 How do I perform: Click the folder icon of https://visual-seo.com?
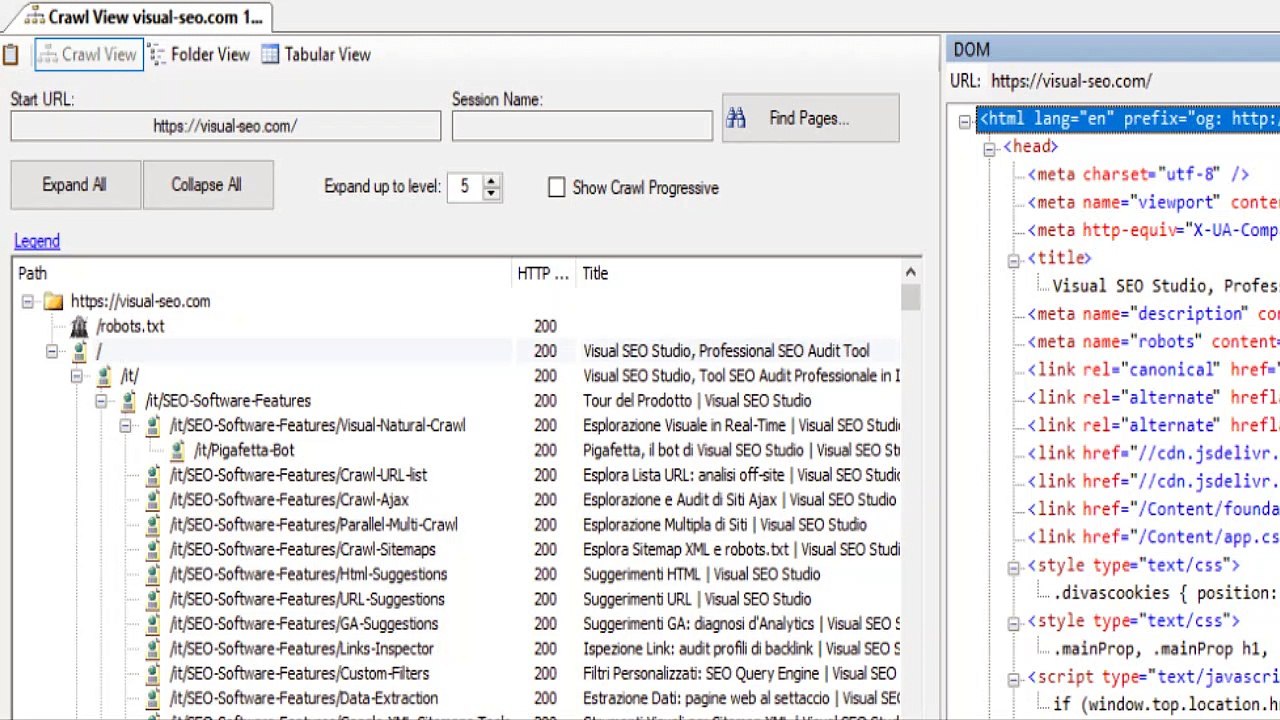(x=53, y=301)
